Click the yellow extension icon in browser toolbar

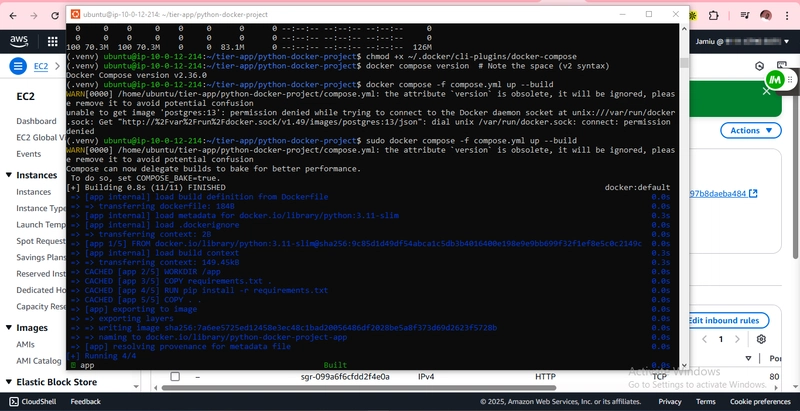click(693, 15)
